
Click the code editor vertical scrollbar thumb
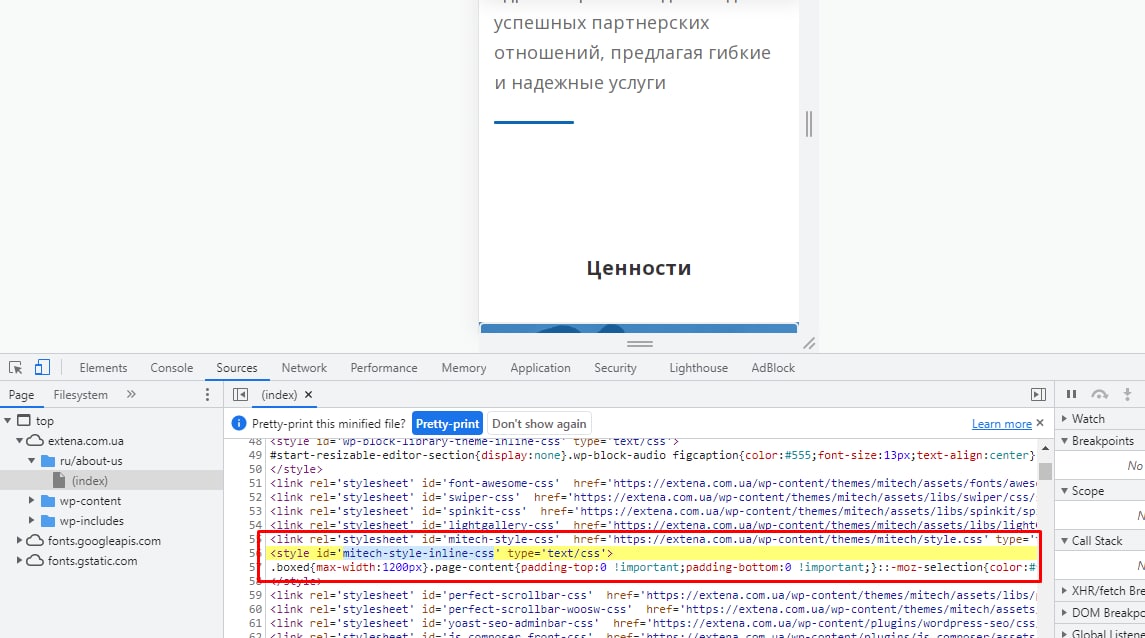1046,471
